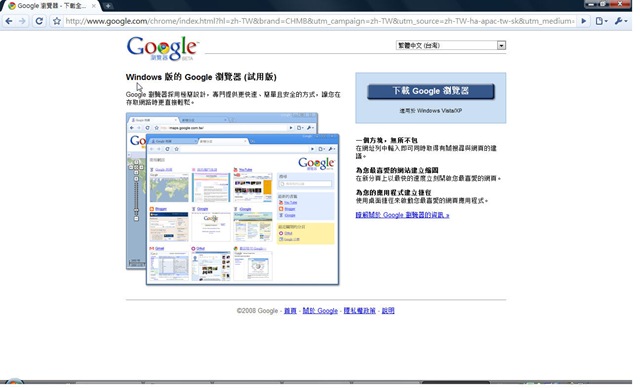Screen dimensions: 640x388
Task: Go forward using the forward arrow
Action: (x=22, y=21)
